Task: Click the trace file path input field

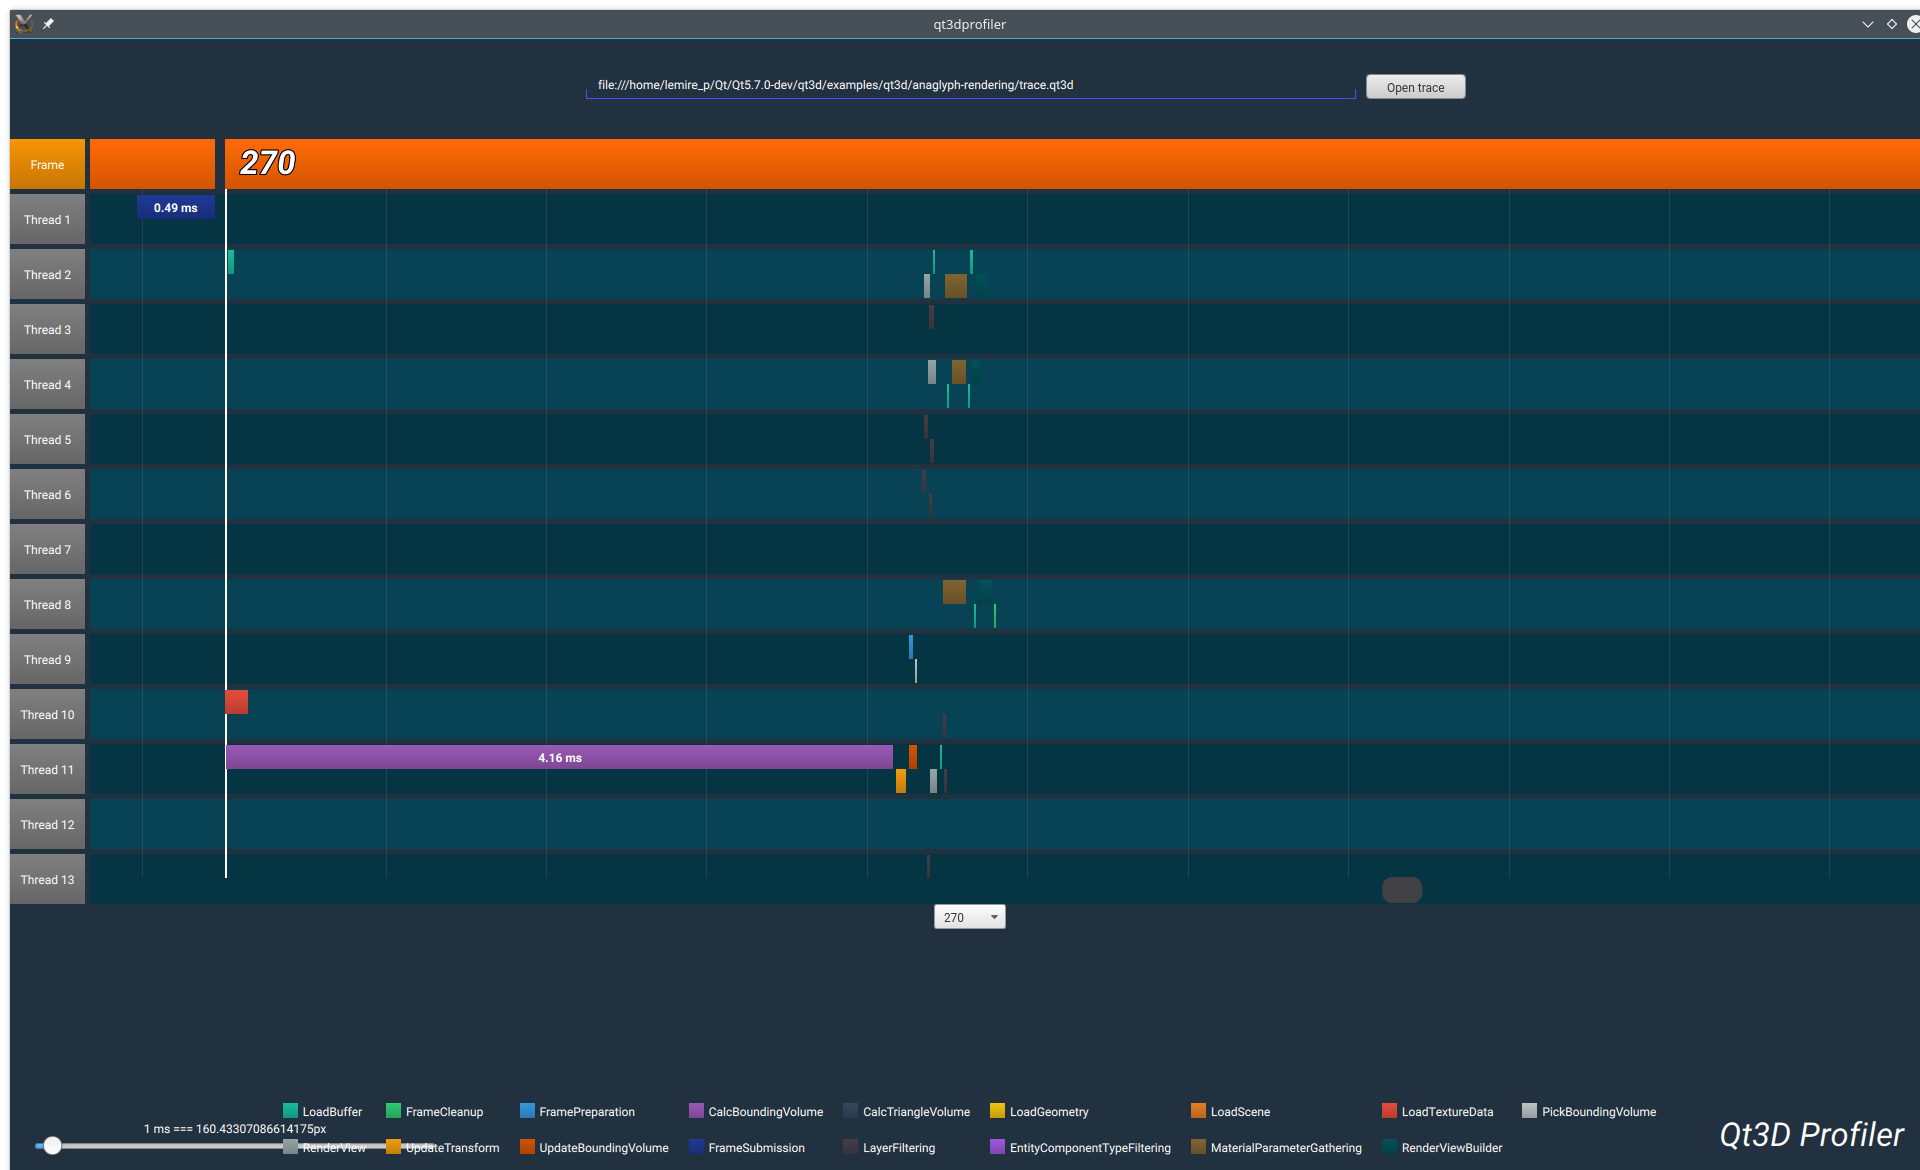Action: click(x=970, y=86)
